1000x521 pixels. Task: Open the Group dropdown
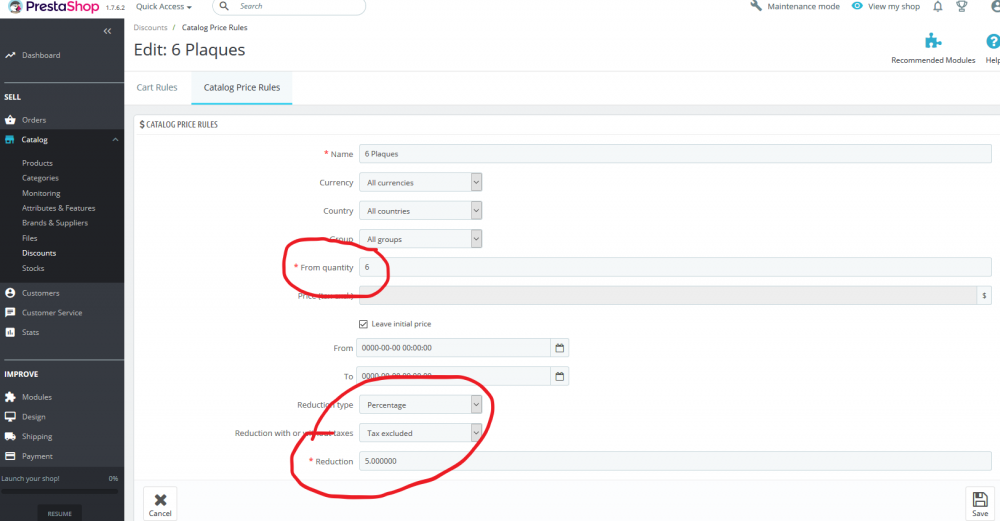click(420, 239)
